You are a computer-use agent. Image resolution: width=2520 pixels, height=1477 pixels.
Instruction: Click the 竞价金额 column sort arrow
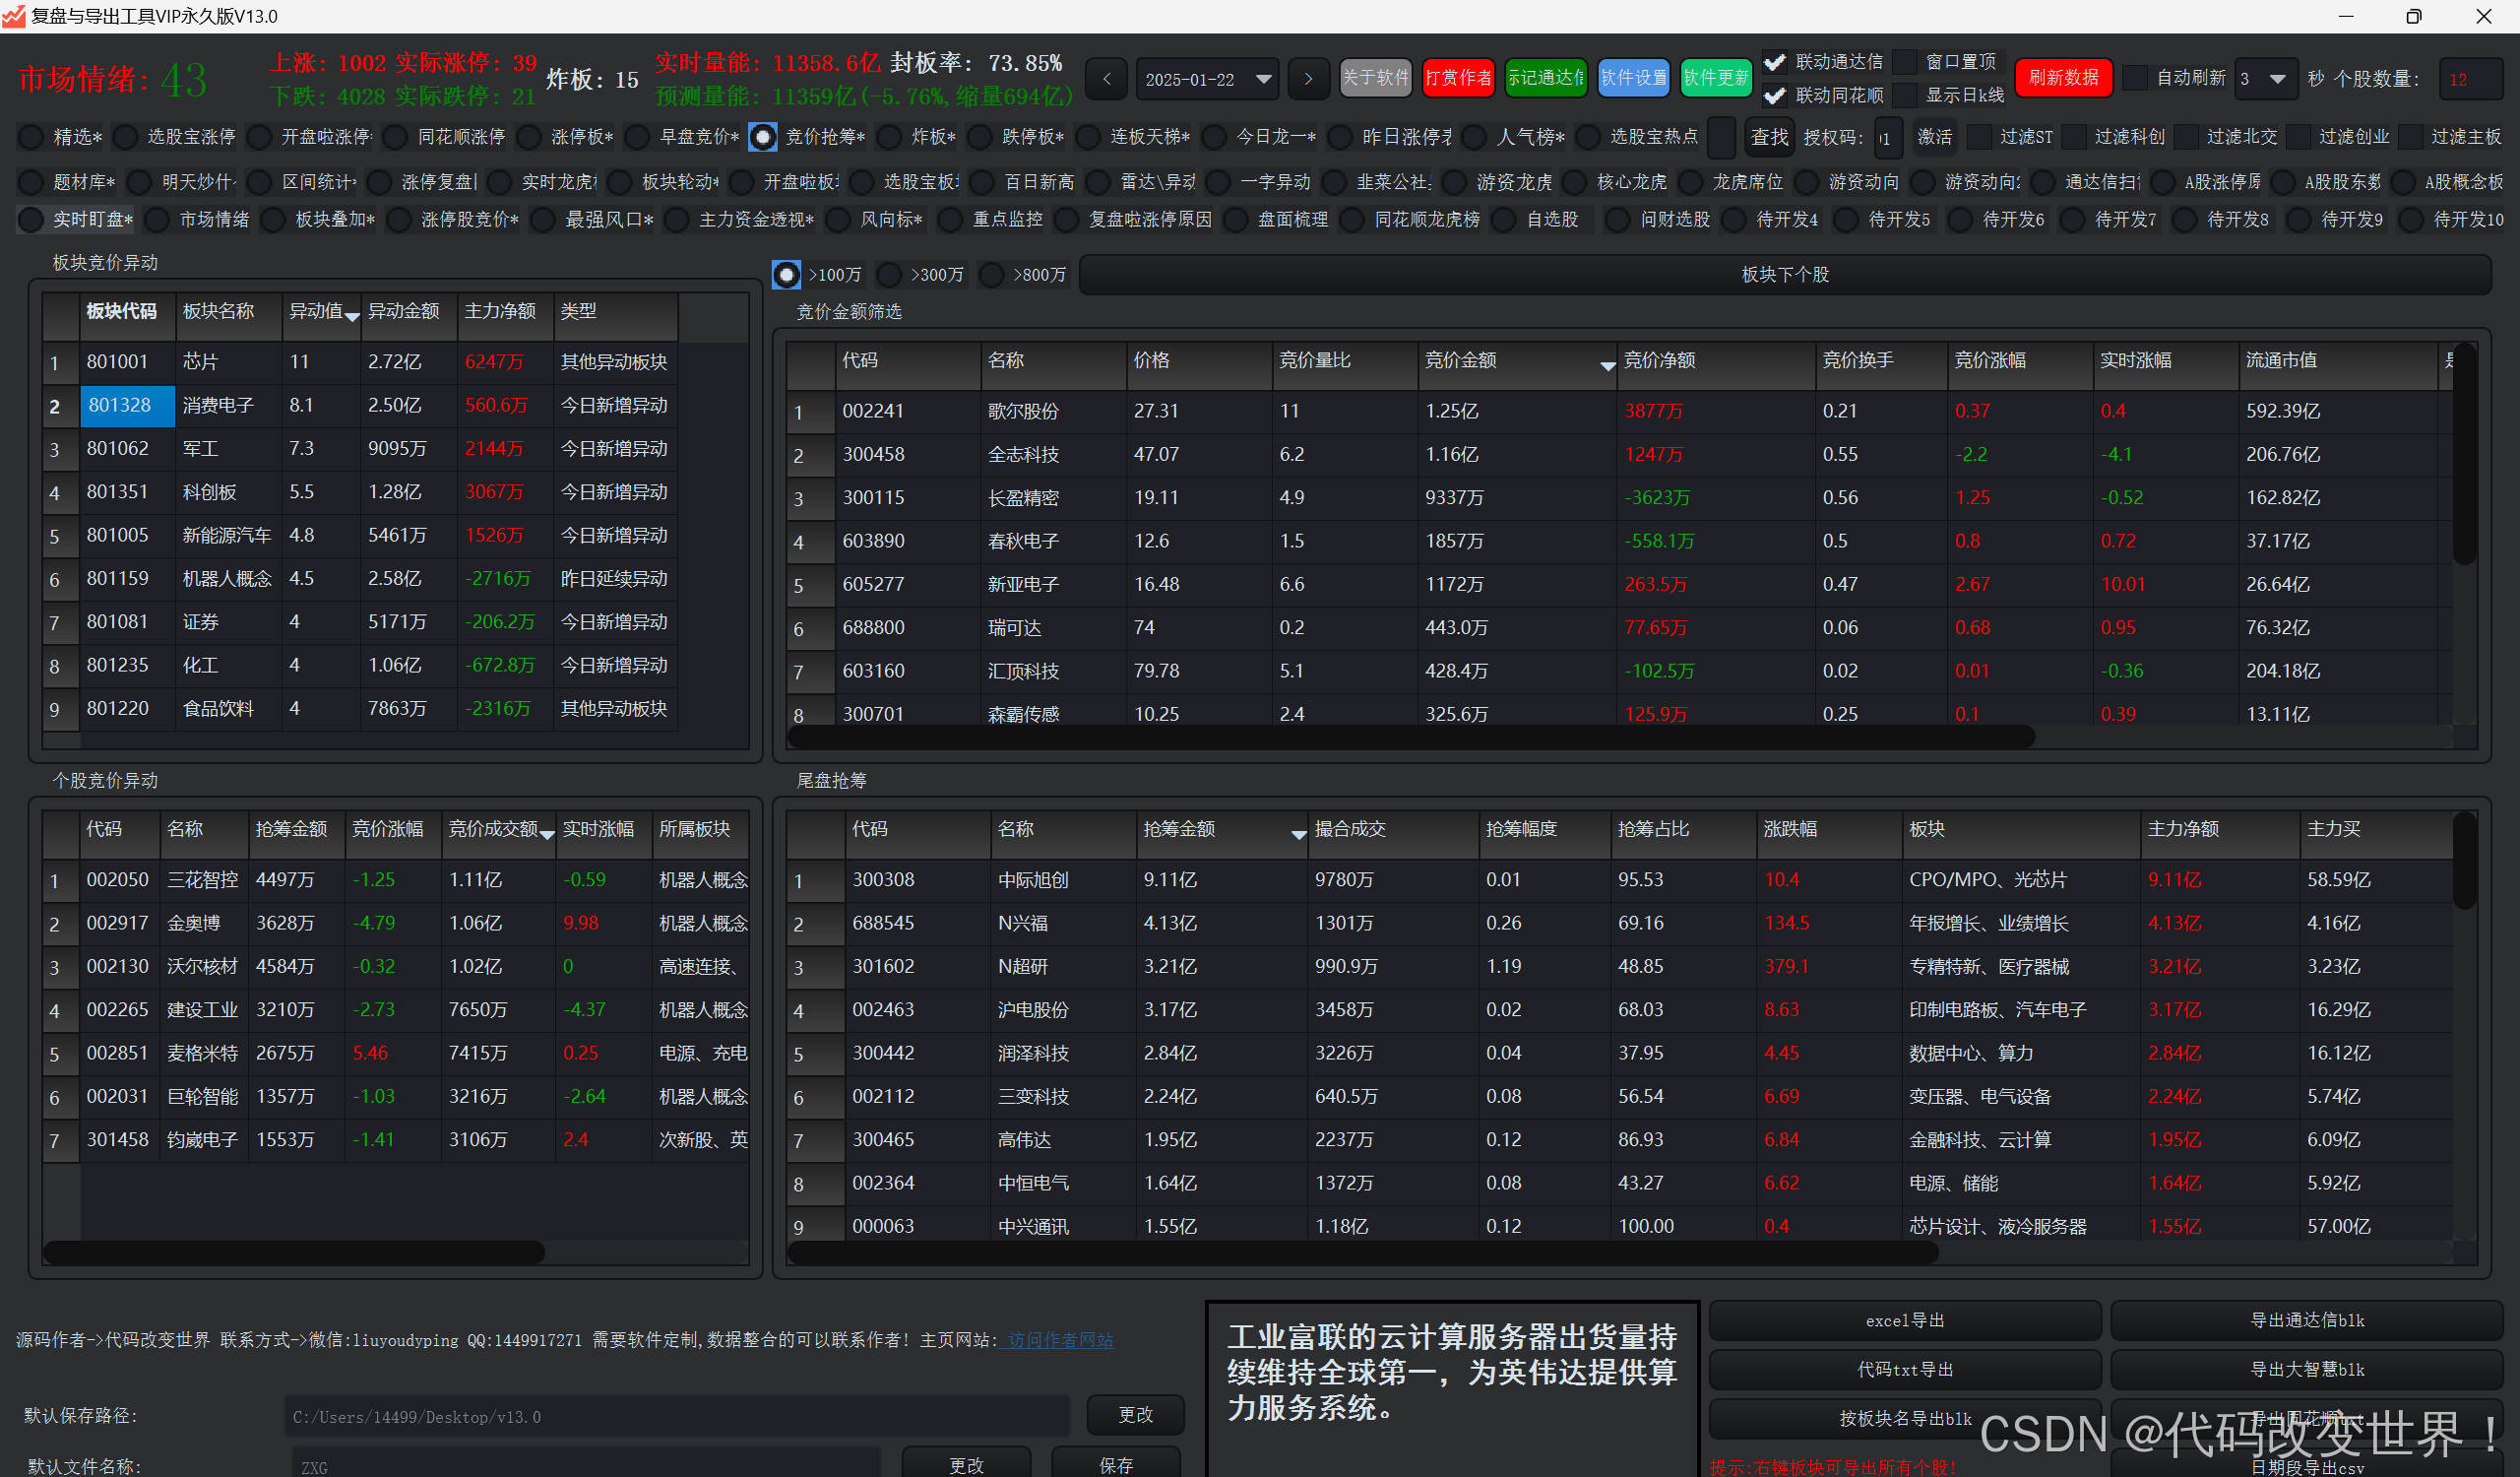coord(1607,366)
